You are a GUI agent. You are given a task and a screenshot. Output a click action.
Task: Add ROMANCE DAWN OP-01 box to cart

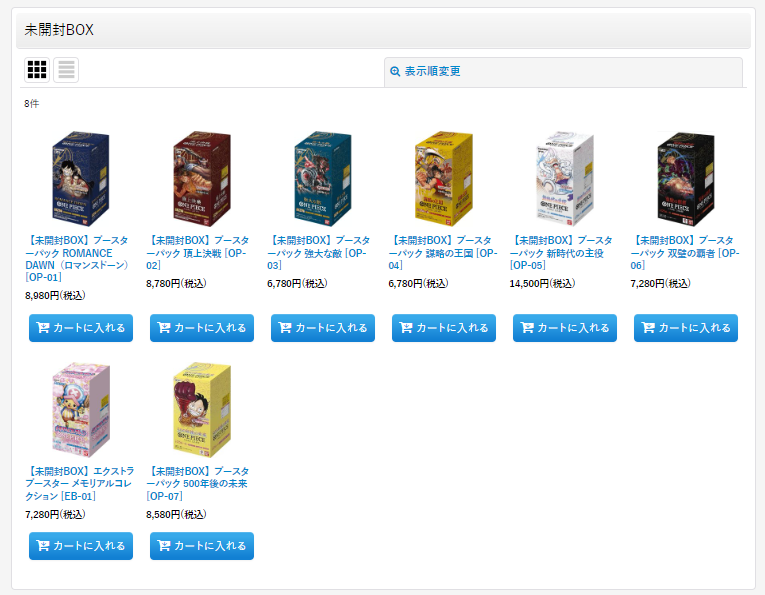point(81,328)
